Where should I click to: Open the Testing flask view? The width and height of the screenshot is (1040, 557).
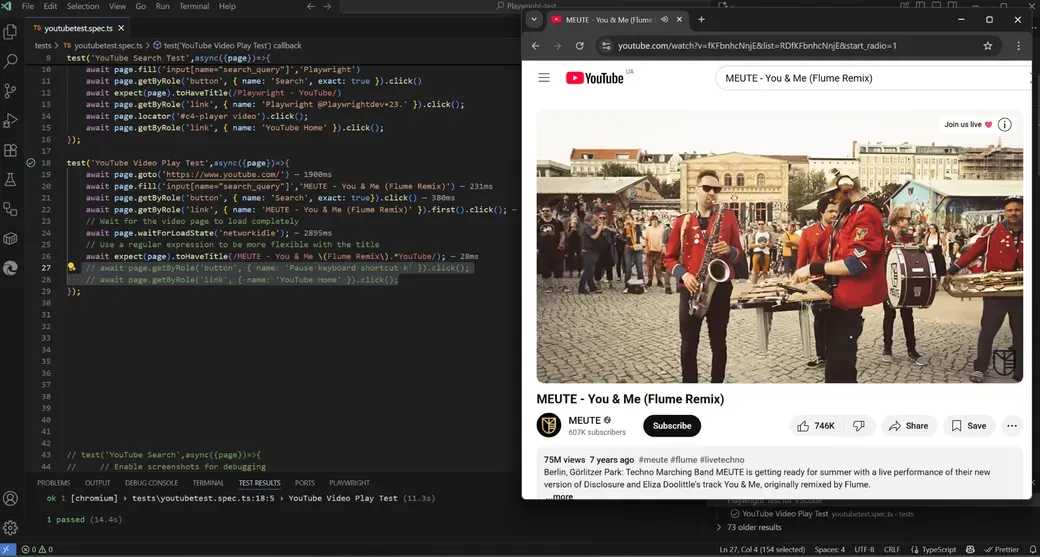coord(10,180)
